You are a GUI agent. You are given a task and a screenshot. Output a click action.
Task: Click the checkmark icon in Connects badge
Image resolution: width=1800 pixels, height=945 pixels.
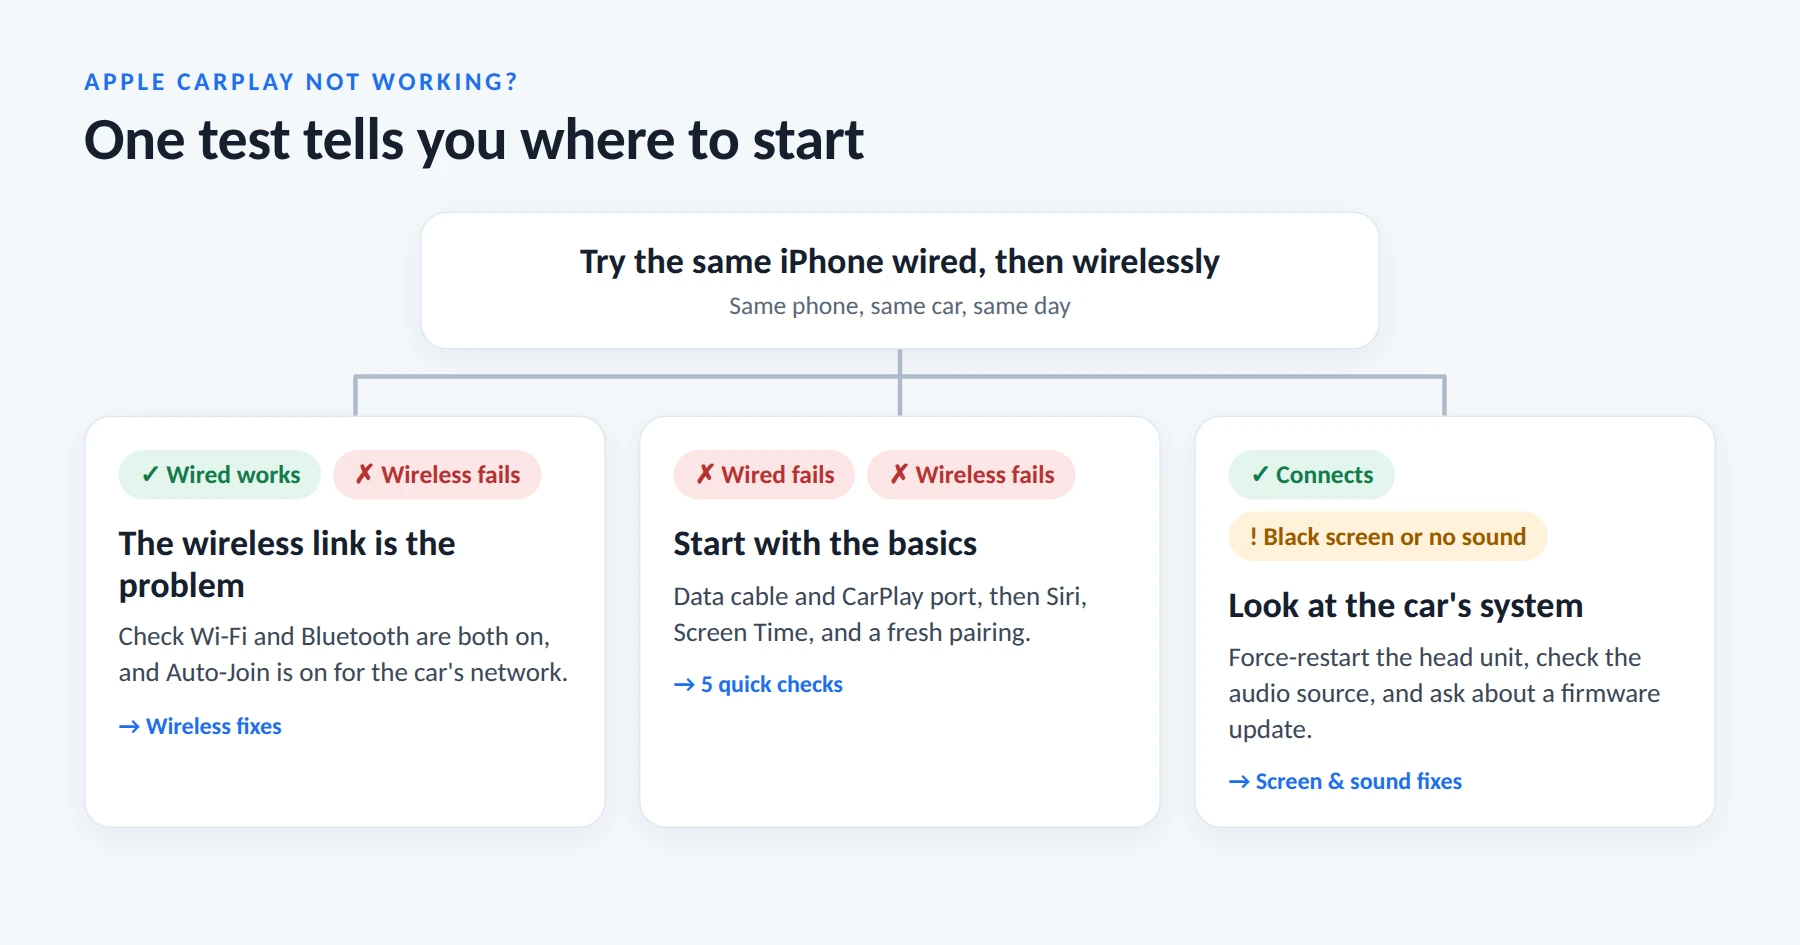[x=1260, y=475]
